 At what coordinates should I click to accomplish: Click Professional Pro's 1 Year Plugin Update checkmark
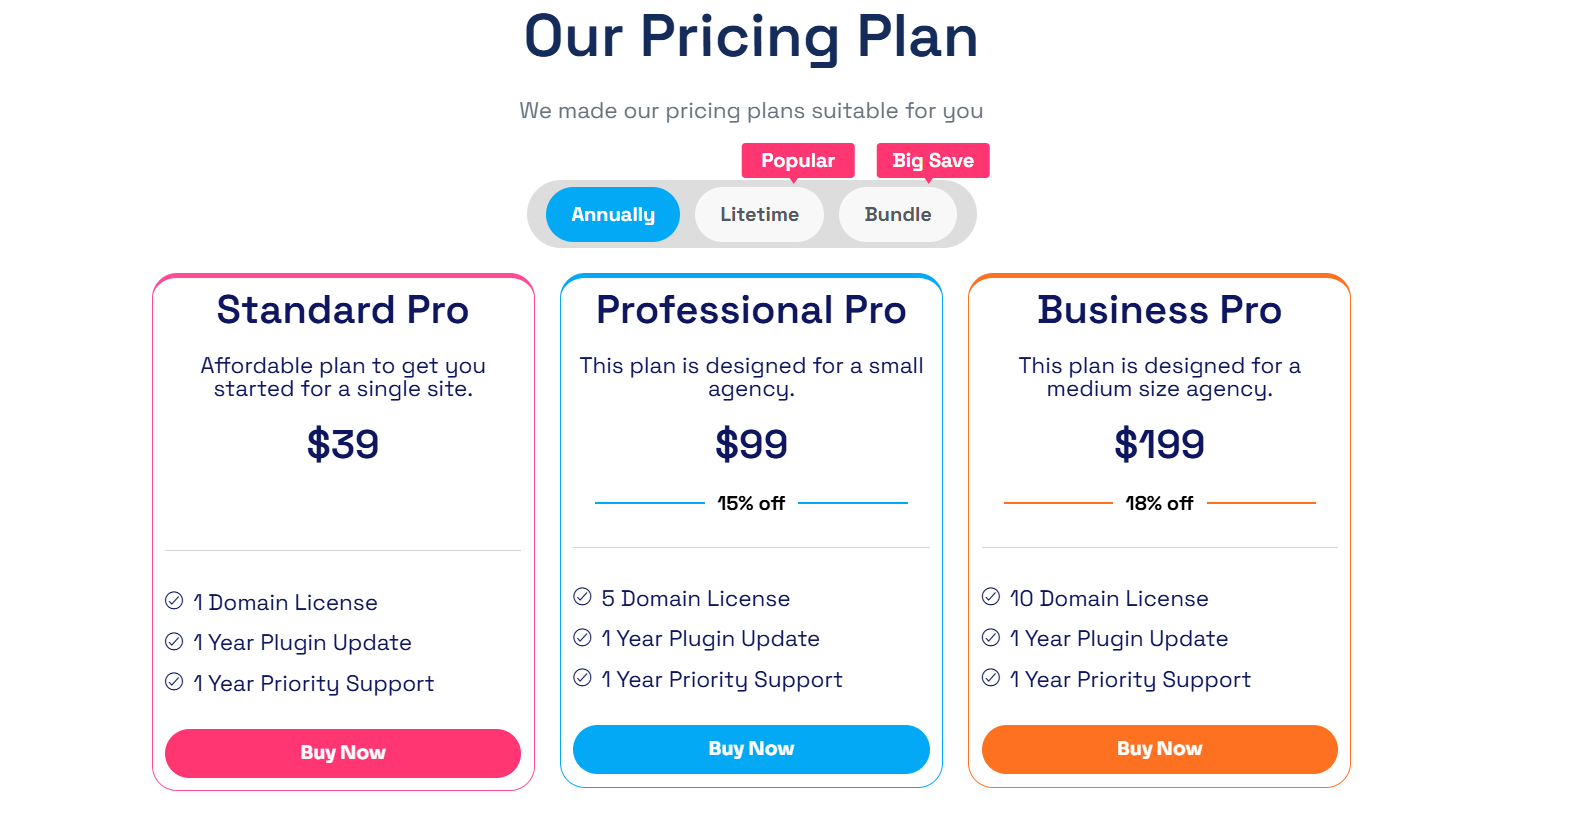[x=582, y=637]
